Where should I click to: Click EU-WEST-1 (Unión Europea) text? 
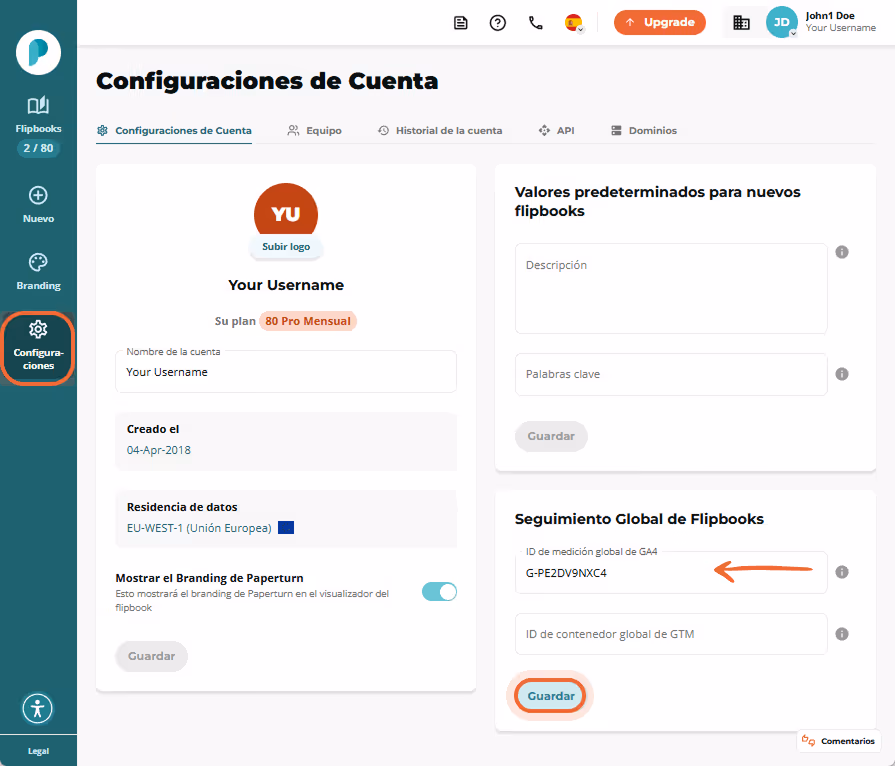(199, 528)
